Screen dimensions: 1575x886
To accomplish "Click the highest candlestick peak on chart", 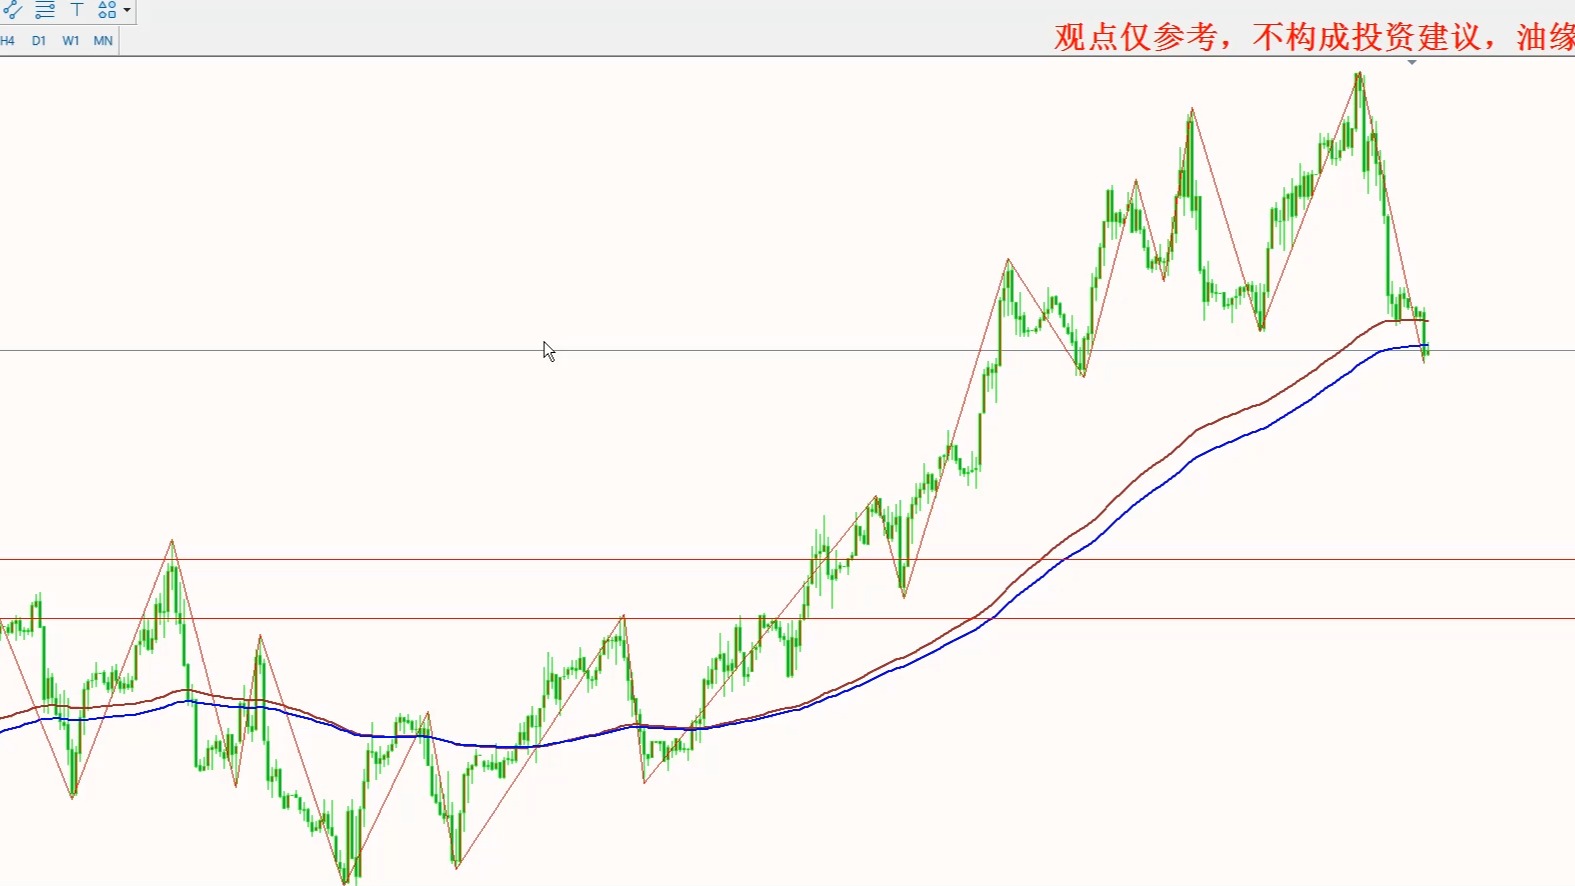I will [x=1359, y=76].
